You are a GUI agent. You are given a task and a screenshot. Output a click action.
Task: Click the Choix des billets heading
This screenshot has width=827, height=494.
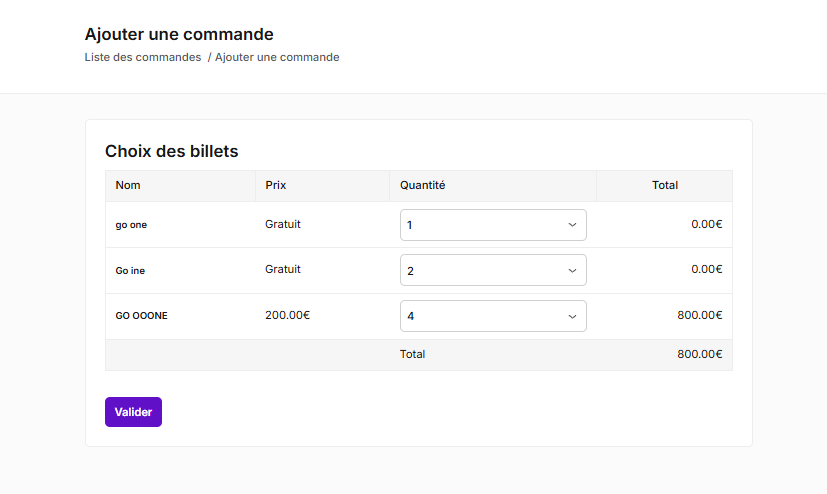pyautogui.click(x=171, y=151)
